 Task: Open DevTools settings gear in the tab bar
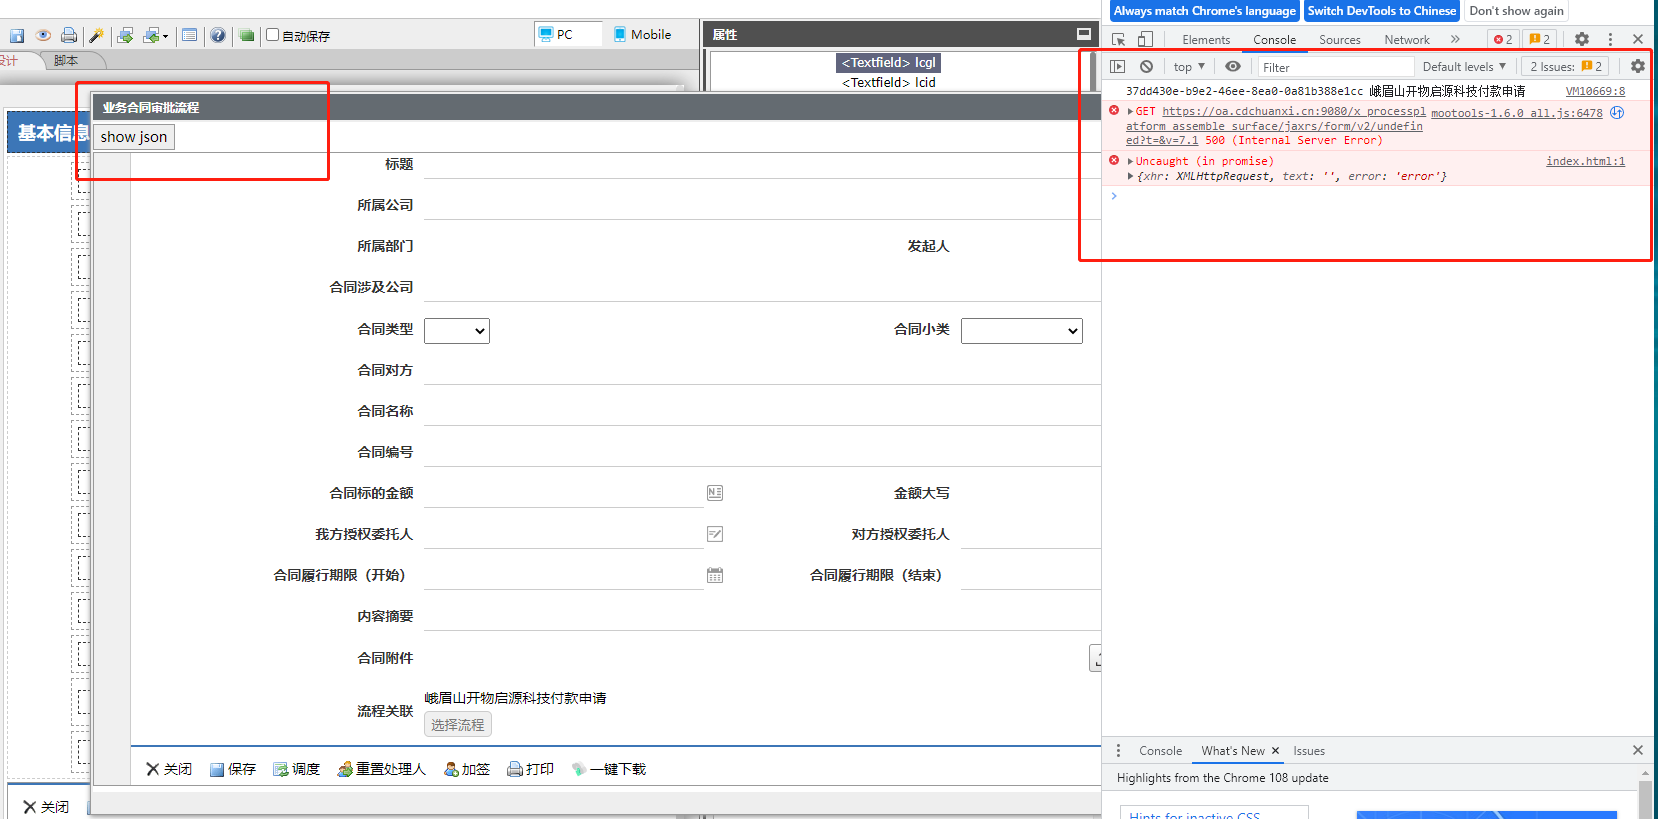pos(1582,39)
